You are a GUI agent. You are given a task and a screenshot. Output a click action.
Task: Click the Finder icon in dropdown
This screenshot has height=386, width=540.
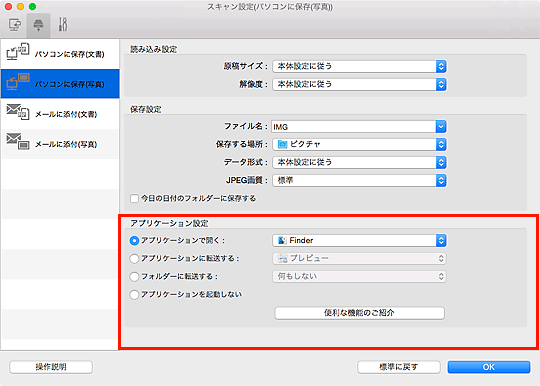[282, 240]
